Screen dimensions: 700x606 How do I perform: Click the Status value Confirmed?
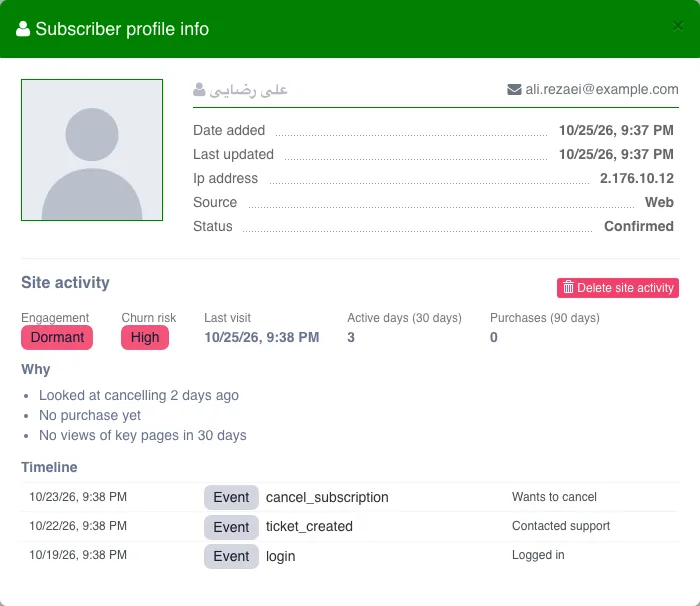click(639, 226)
